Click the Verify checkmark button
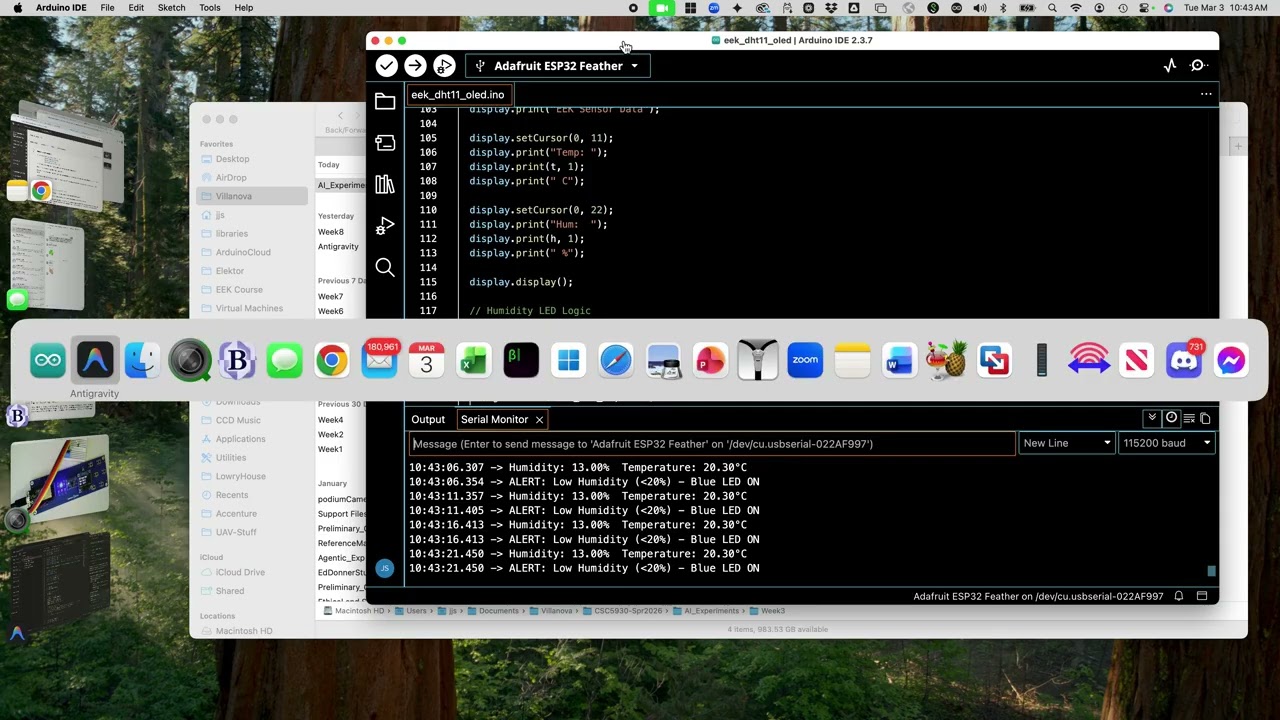The width and height of the screenshot is (1280, 720). tap(386, 66)
